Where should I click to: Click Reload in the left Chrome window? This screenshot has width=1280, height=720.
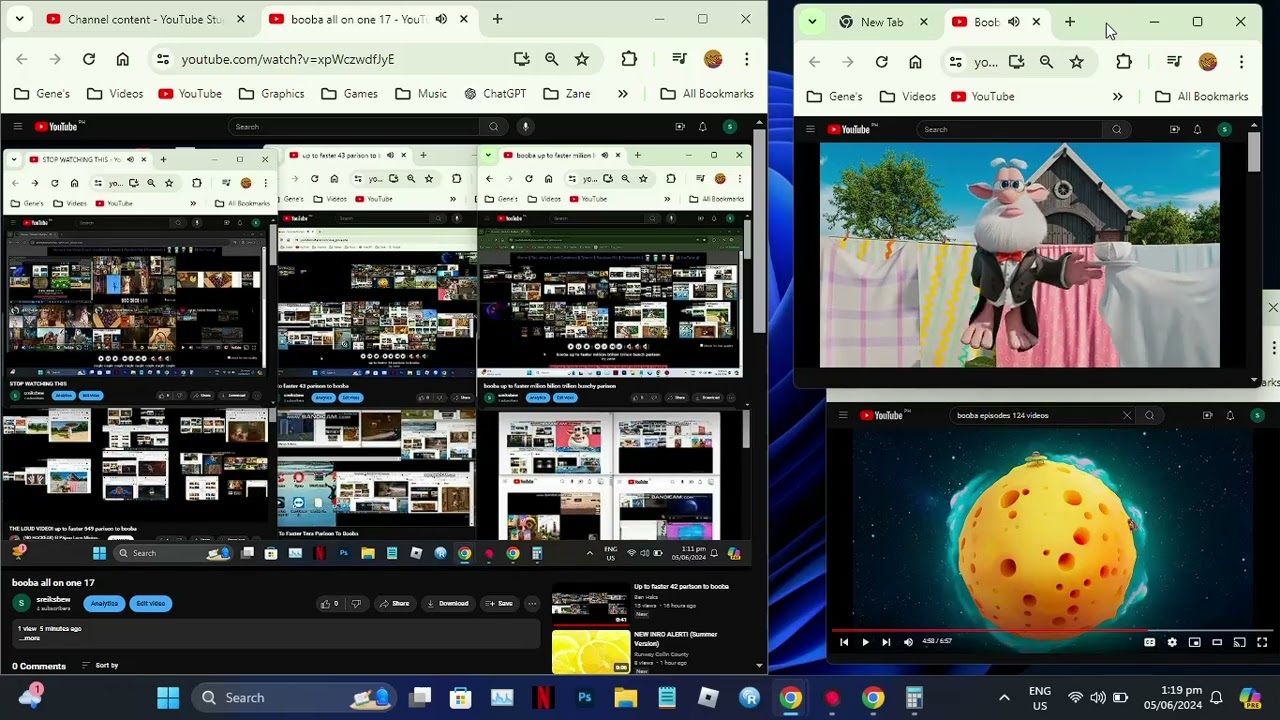(x=89, y=59)
